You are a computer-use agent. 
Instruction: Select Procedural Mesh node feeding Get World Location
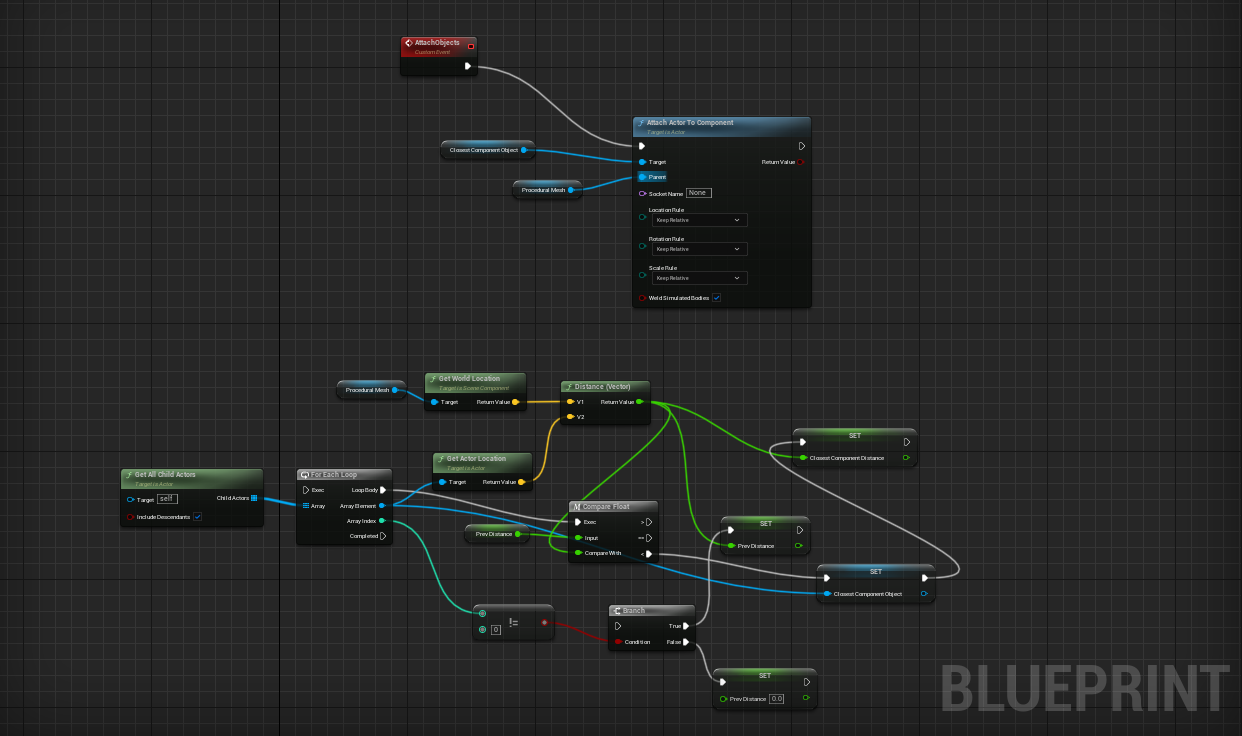click(372, 390)
